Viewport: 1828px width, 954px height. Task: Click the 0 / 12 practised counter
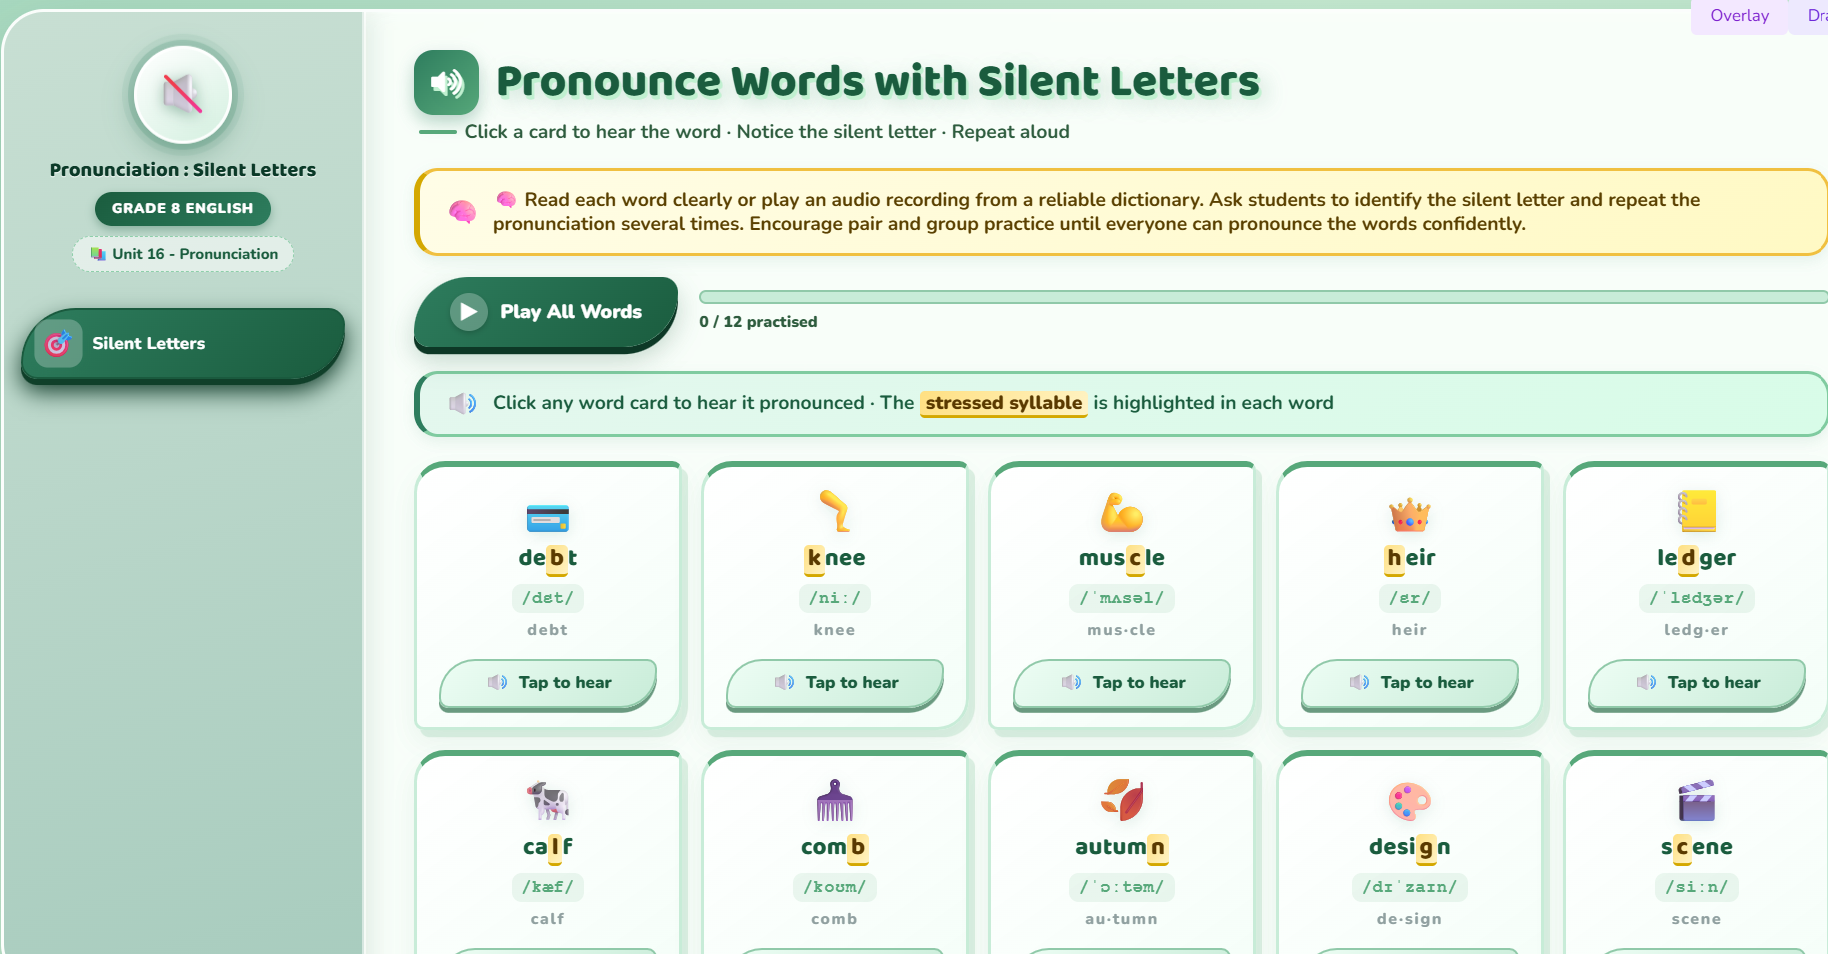coord(758,322)
